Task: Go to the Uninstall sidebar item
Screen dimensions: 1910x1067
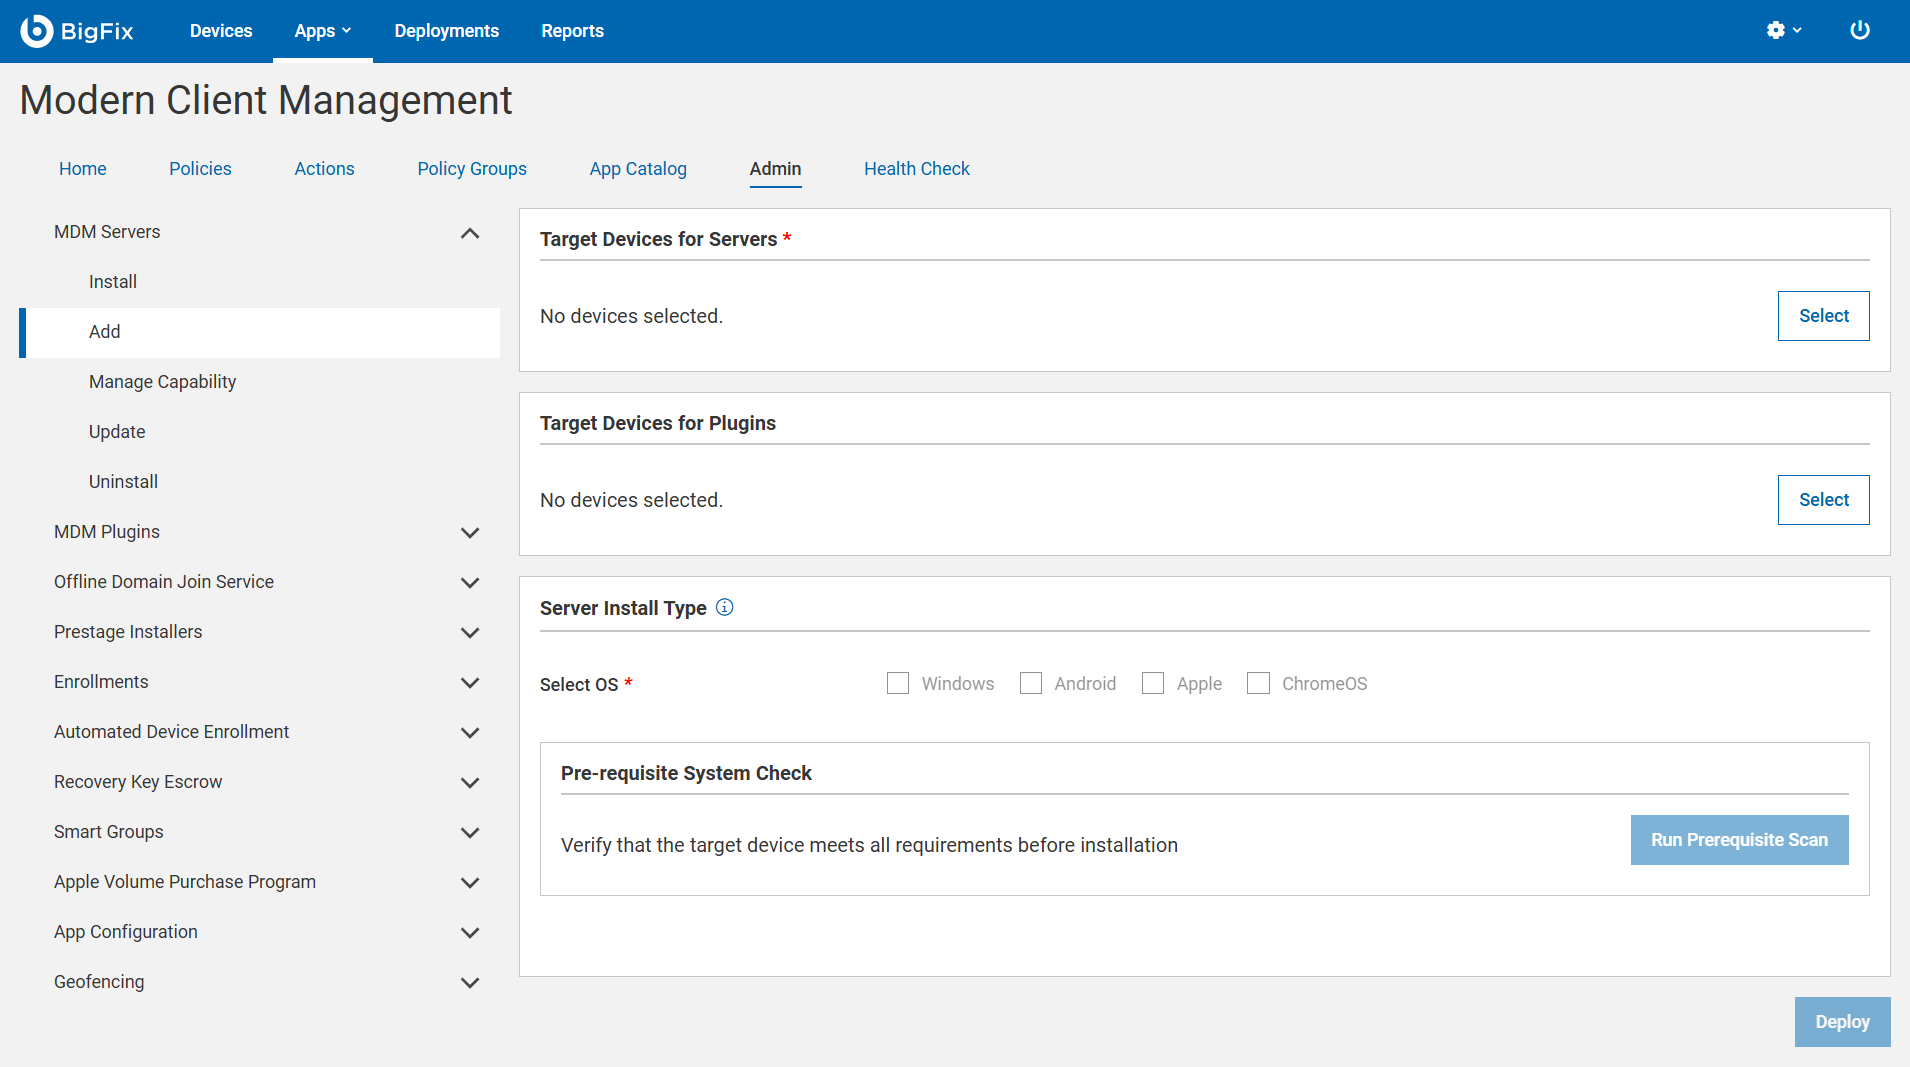Action: pos(123,482)
